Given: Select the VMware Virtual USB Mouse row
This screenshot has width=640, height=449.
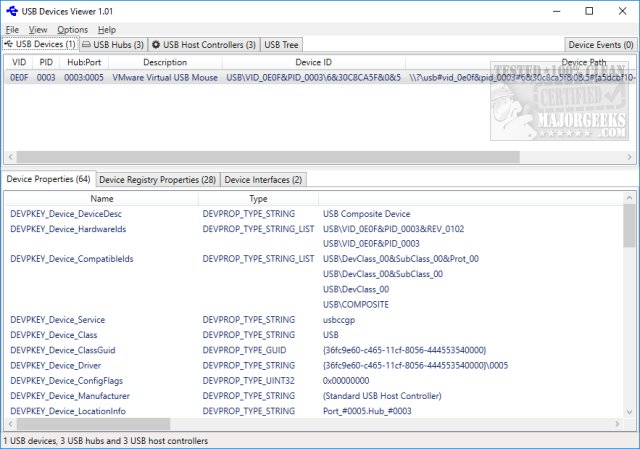Looking at the screenshot, I should (x=164, y=76).
